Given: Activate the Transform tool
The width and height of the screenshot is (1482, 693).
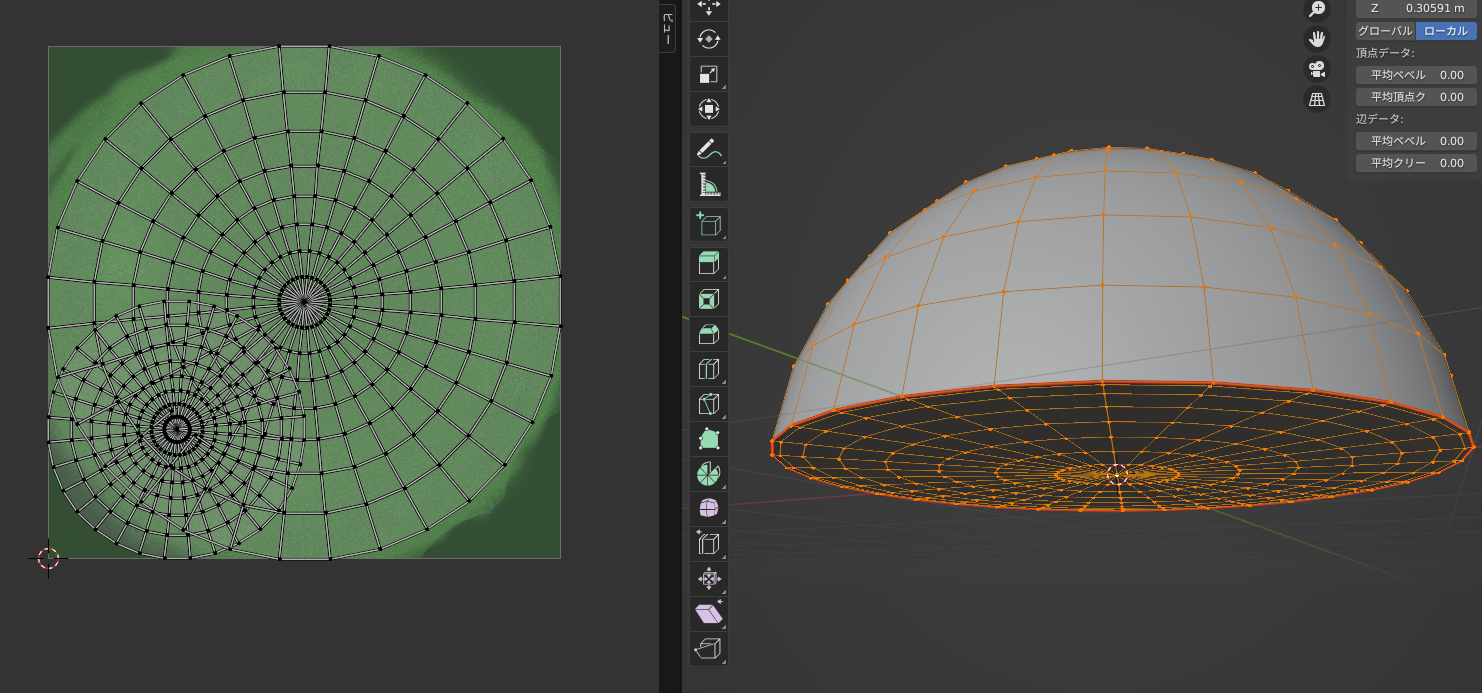Looking at the screenshot, I should 709,109.
